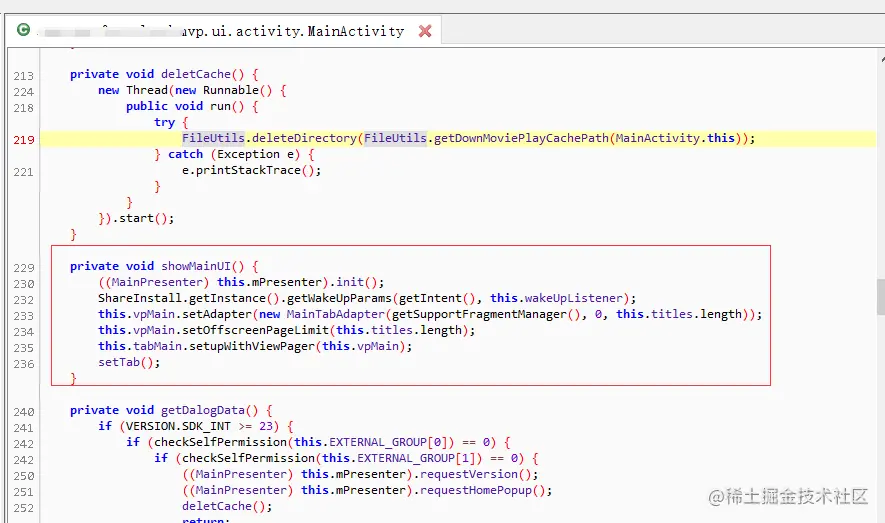
Task: Click line number 235 in the gutter
Action: 24,348
